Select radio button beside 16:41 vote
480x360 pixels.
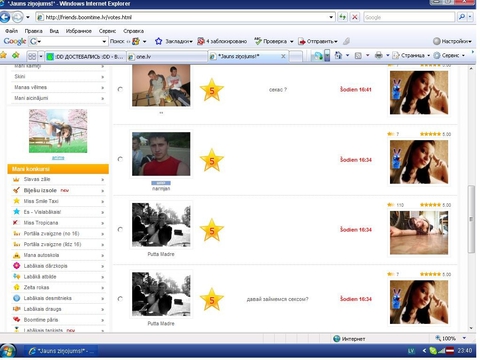[120, 89]
